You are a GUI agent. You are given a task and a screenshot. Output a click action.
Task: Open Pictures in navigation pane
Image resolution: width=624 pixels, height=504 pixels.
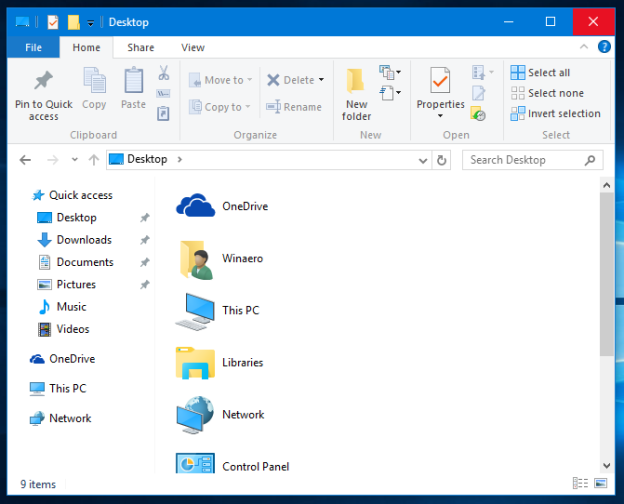66,284
